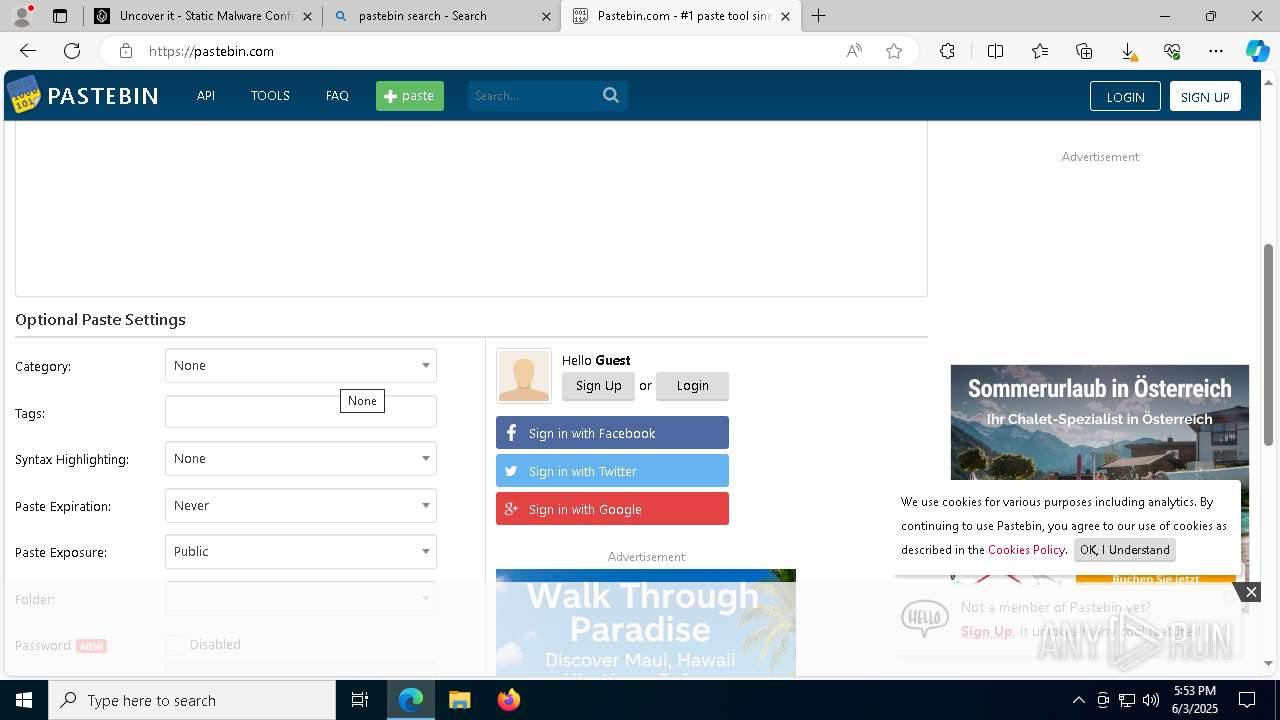Click the Pastebin logo icon
The height and width of the screenshot is (720, 1280).
24,95
